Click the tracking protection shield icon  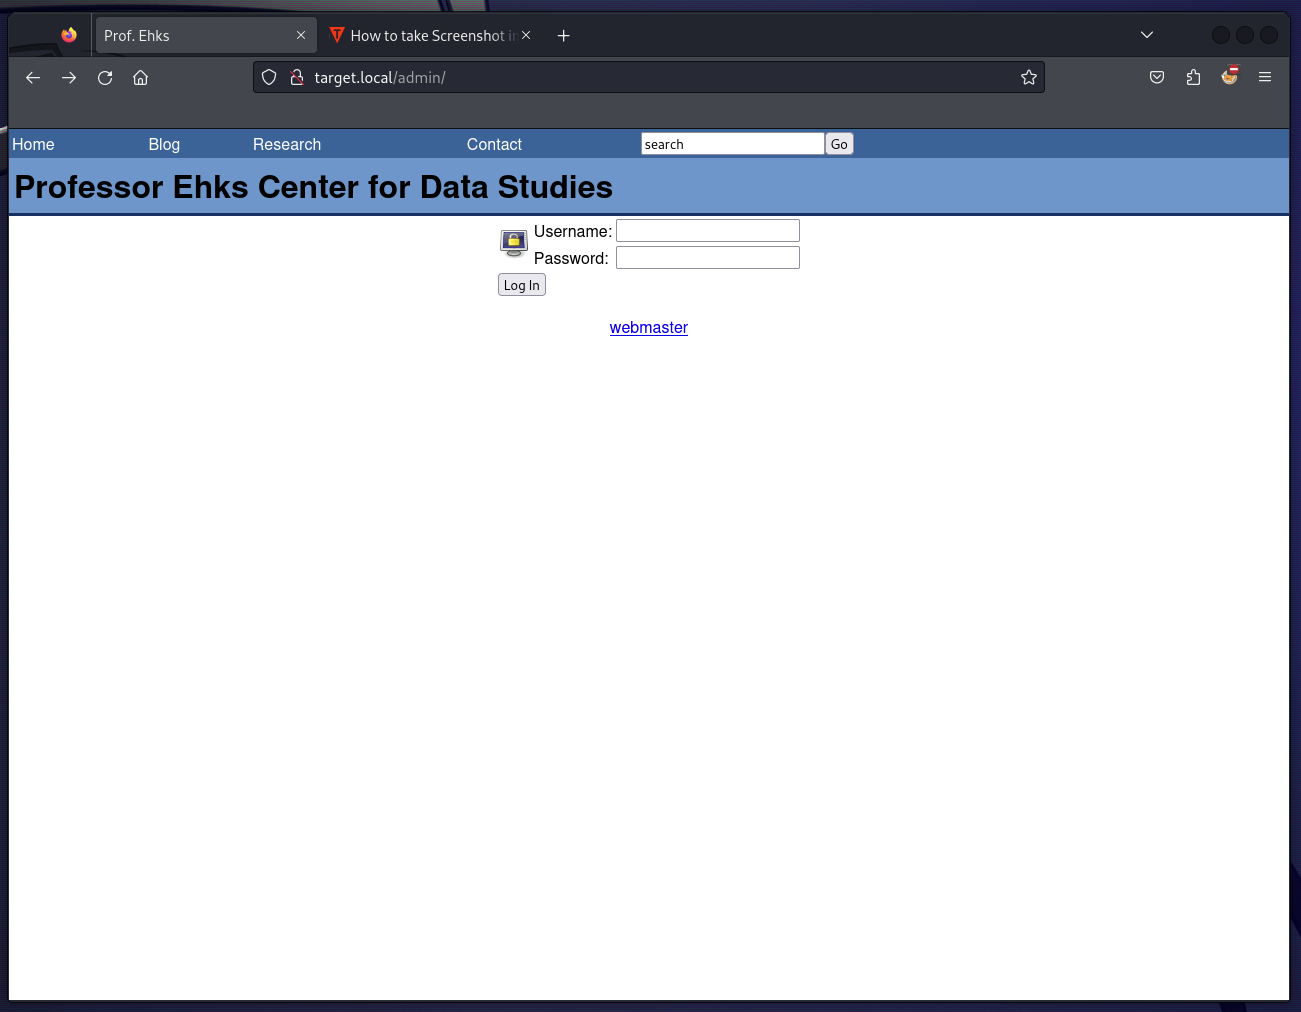(268, 77)
